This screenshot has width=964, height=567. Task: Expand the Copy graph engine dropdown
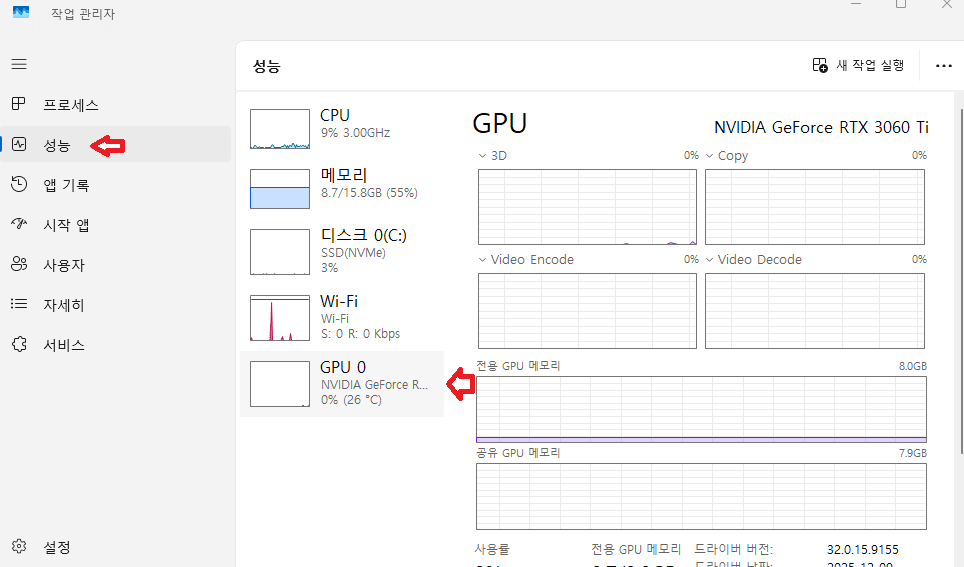(x=710, y=156)
